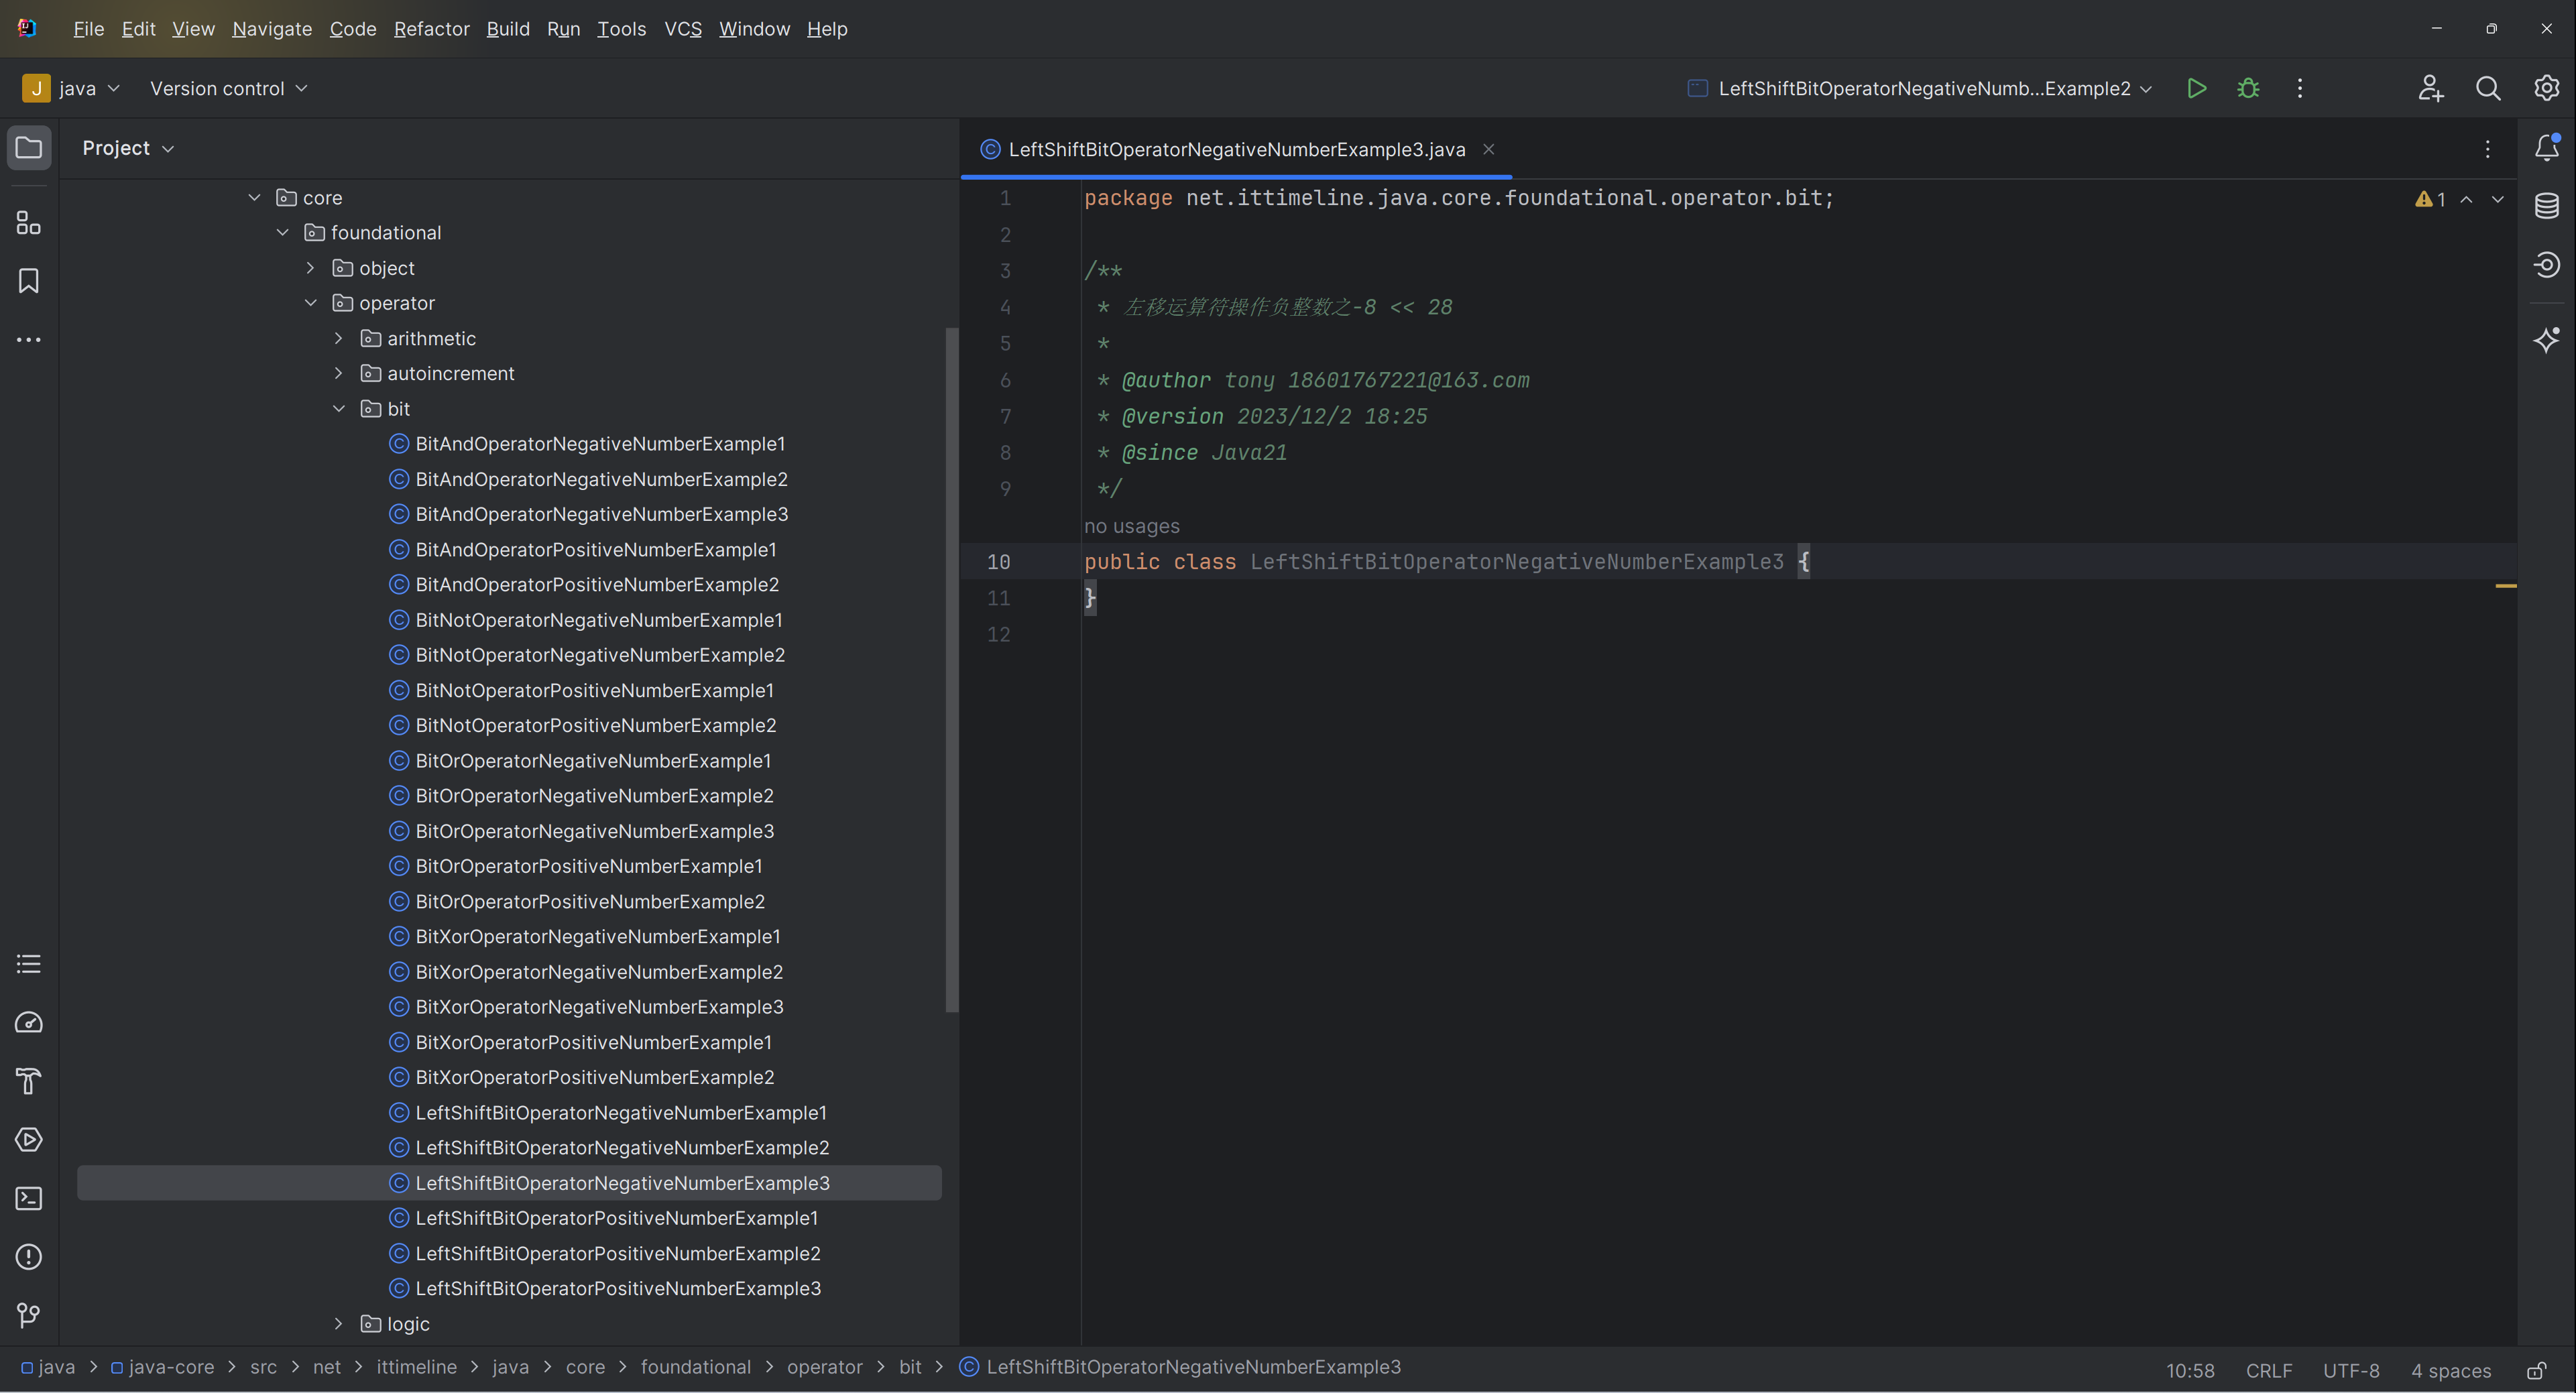Open the Build hammer tool window icon
Image resolution: width=2576 pixels, height=1393 pixels.
click(x=29, y=1081)
